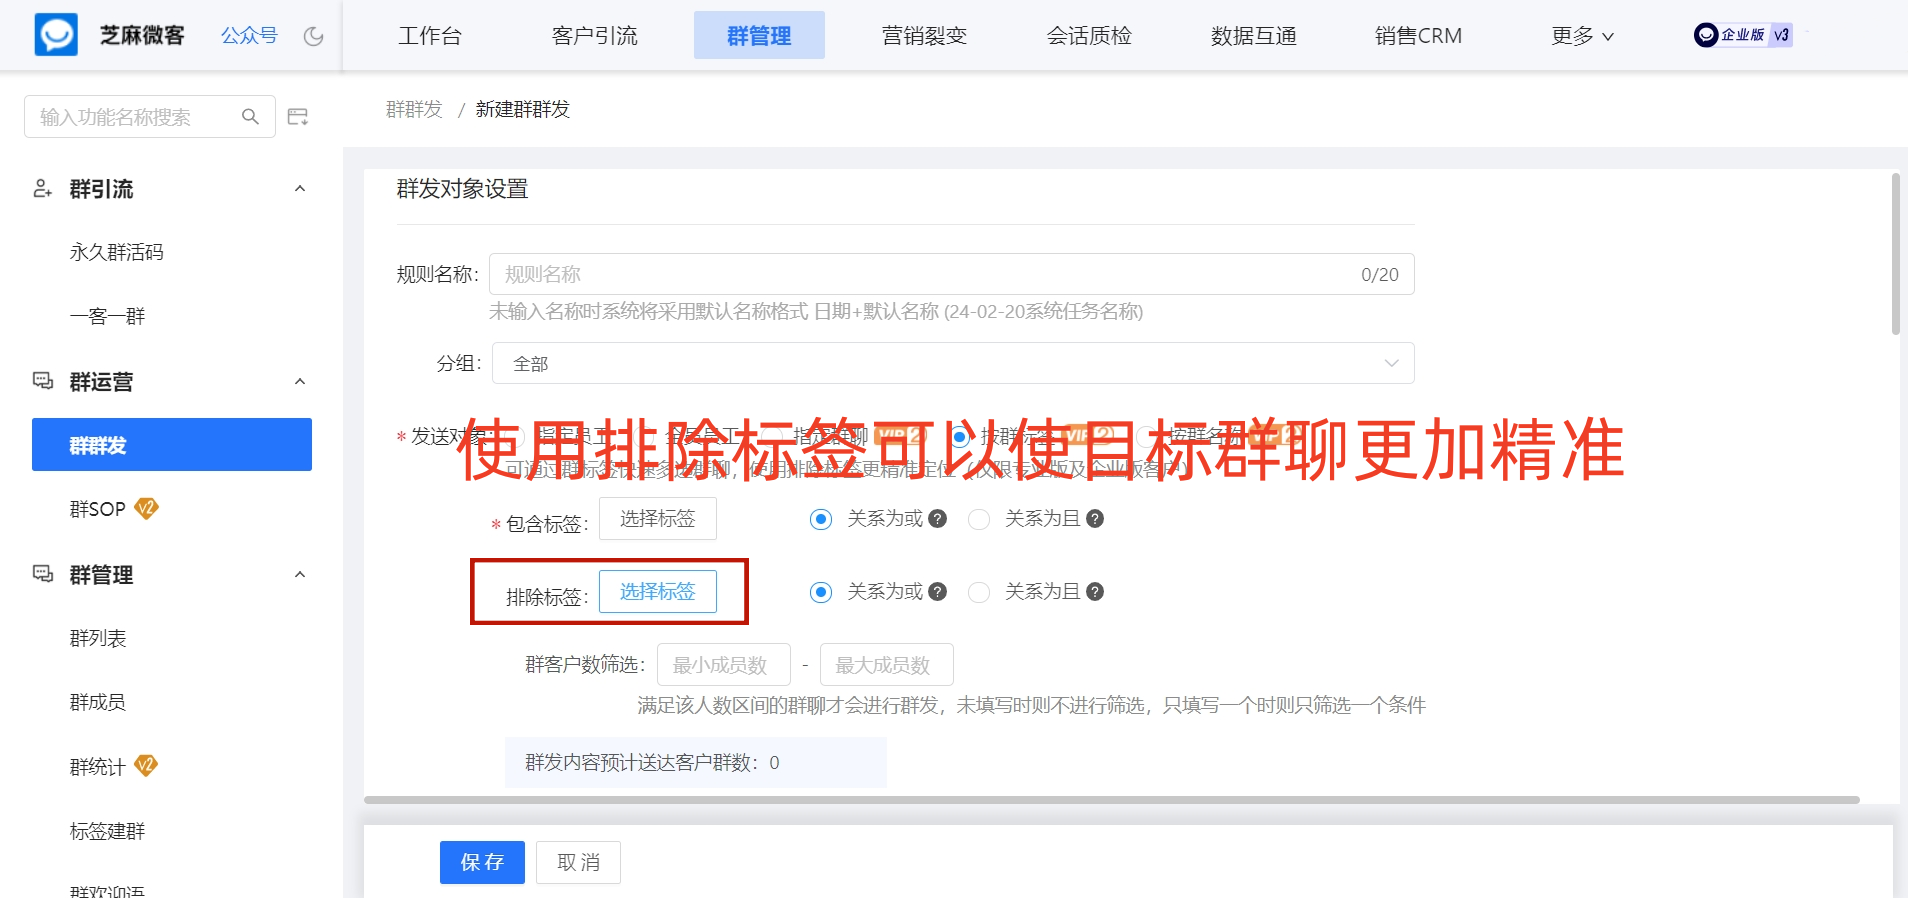Click help icon beside 排除标签 关系为且
Image resolution: width=1908 pixels, height=898 pixels.
[x=1095, y=592]
